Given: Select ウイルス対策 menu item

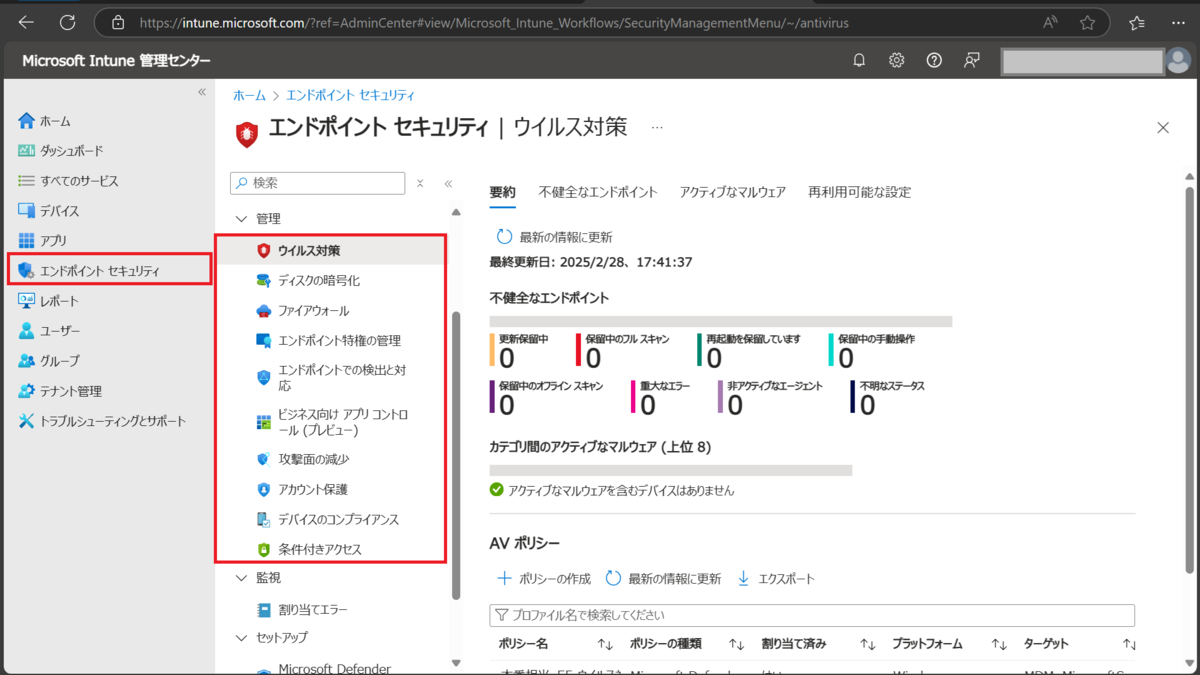Looking at the screenshot, I should 332,250.
